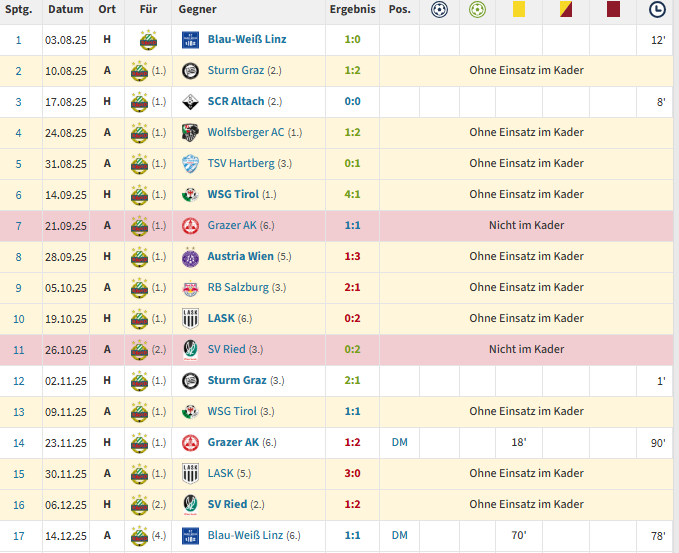Viewport: 679px width, 553px height.
Task: Click the goals soccer ball header icon
Action: coord(439,10)
